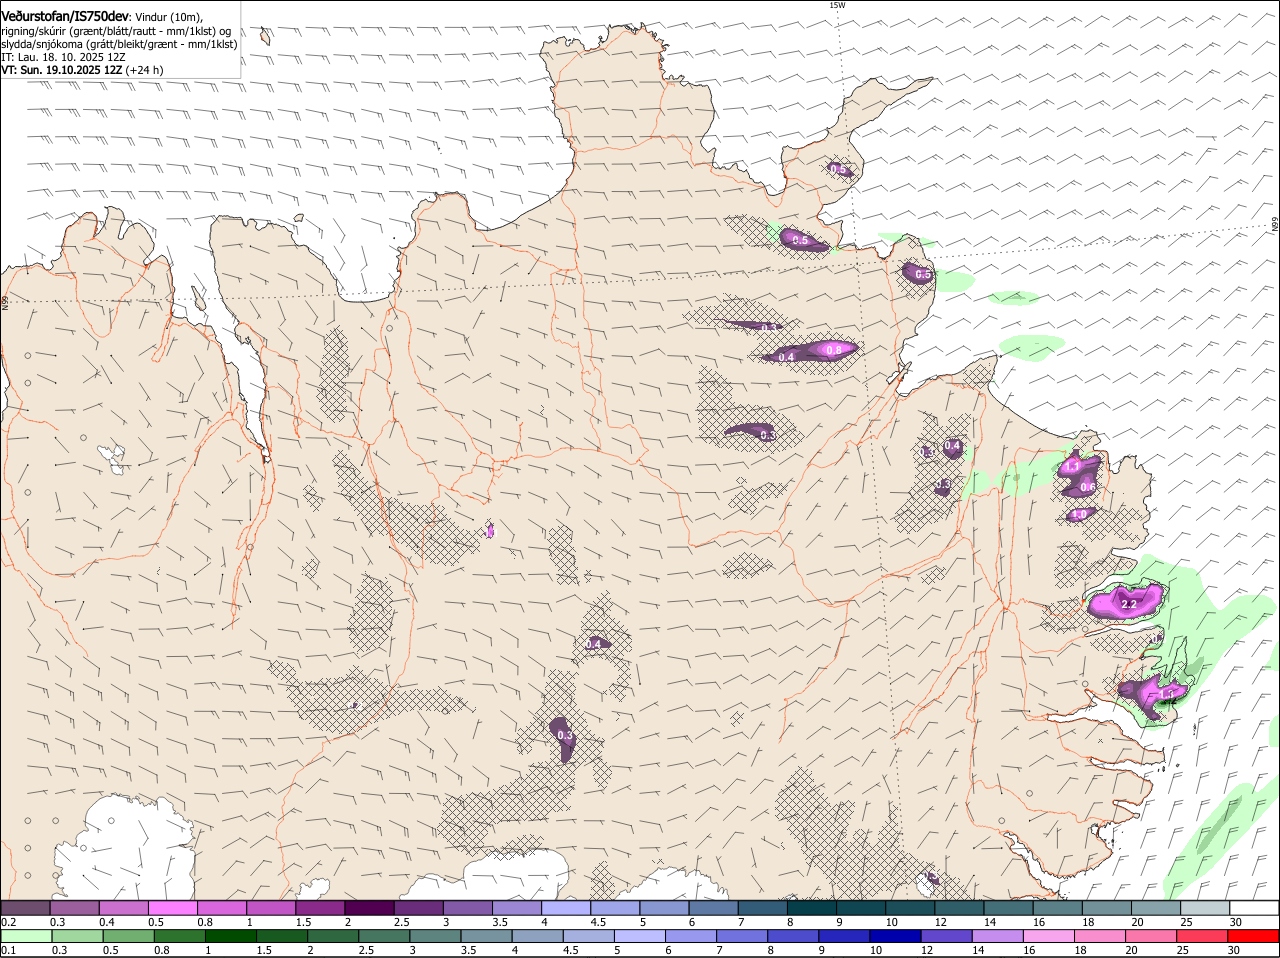Click the 14 label under top legend row

(x=990, y=922)
